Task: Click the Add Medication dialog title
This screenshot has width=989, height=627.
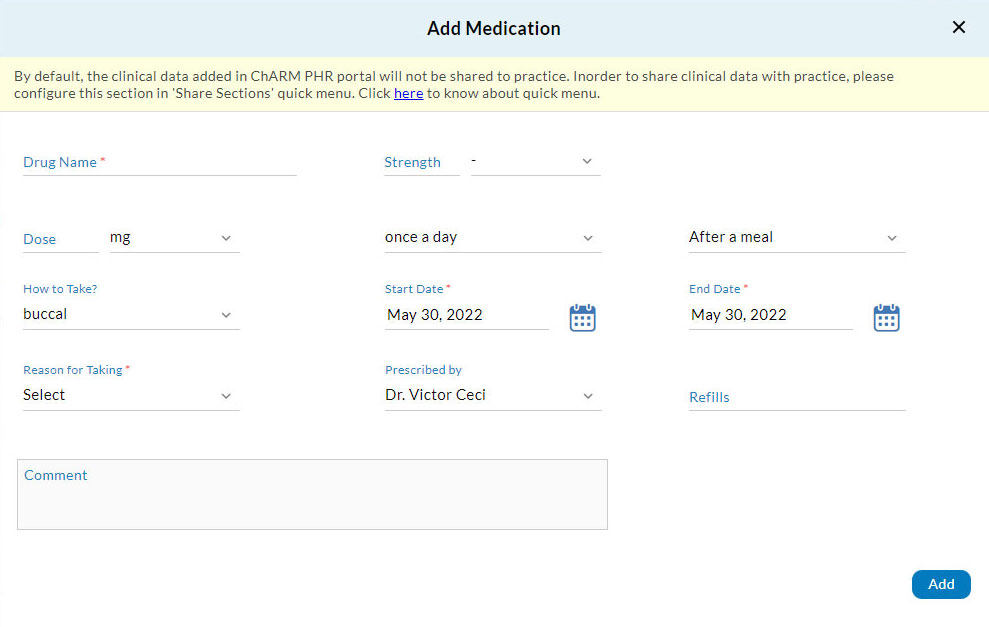Action: click(493, 28)
